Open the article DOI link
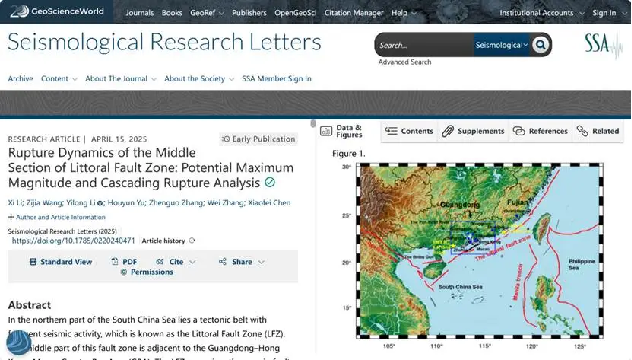632x360 pixels. click(x=73, y=241)
